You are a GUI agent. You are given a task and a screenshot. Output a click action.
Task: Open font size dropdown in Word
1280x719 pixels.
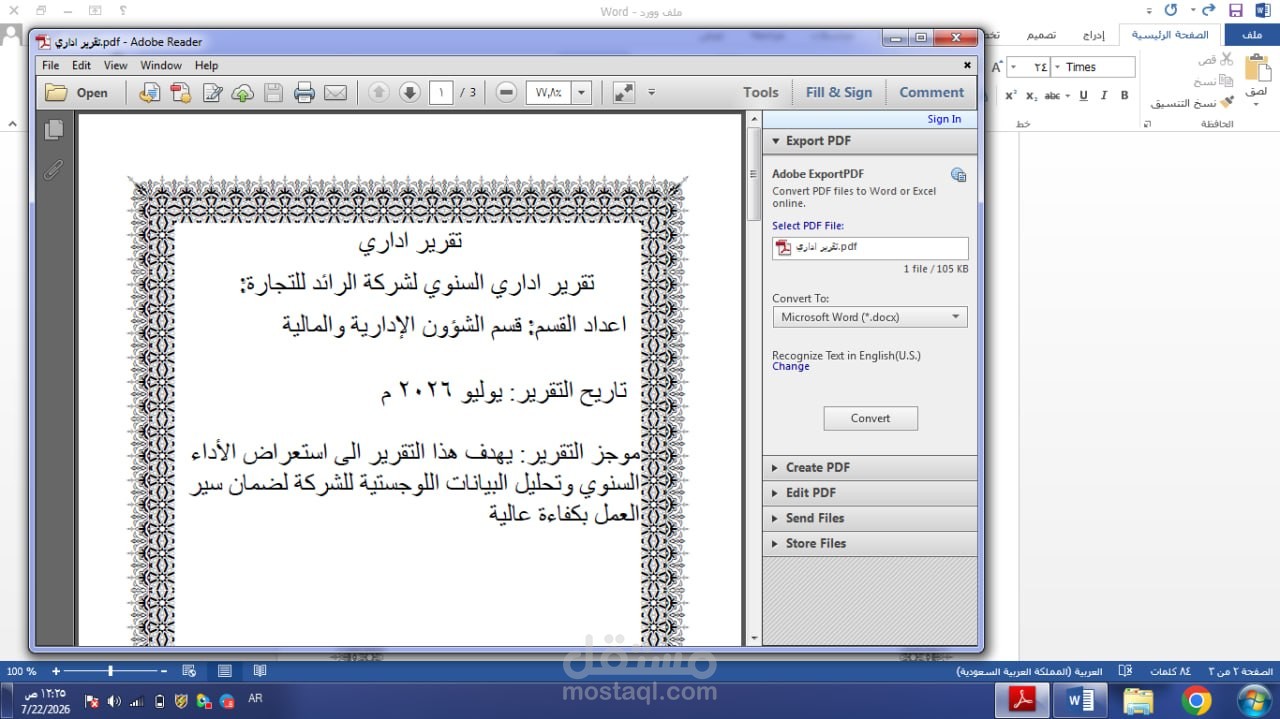click(1012, 67)
